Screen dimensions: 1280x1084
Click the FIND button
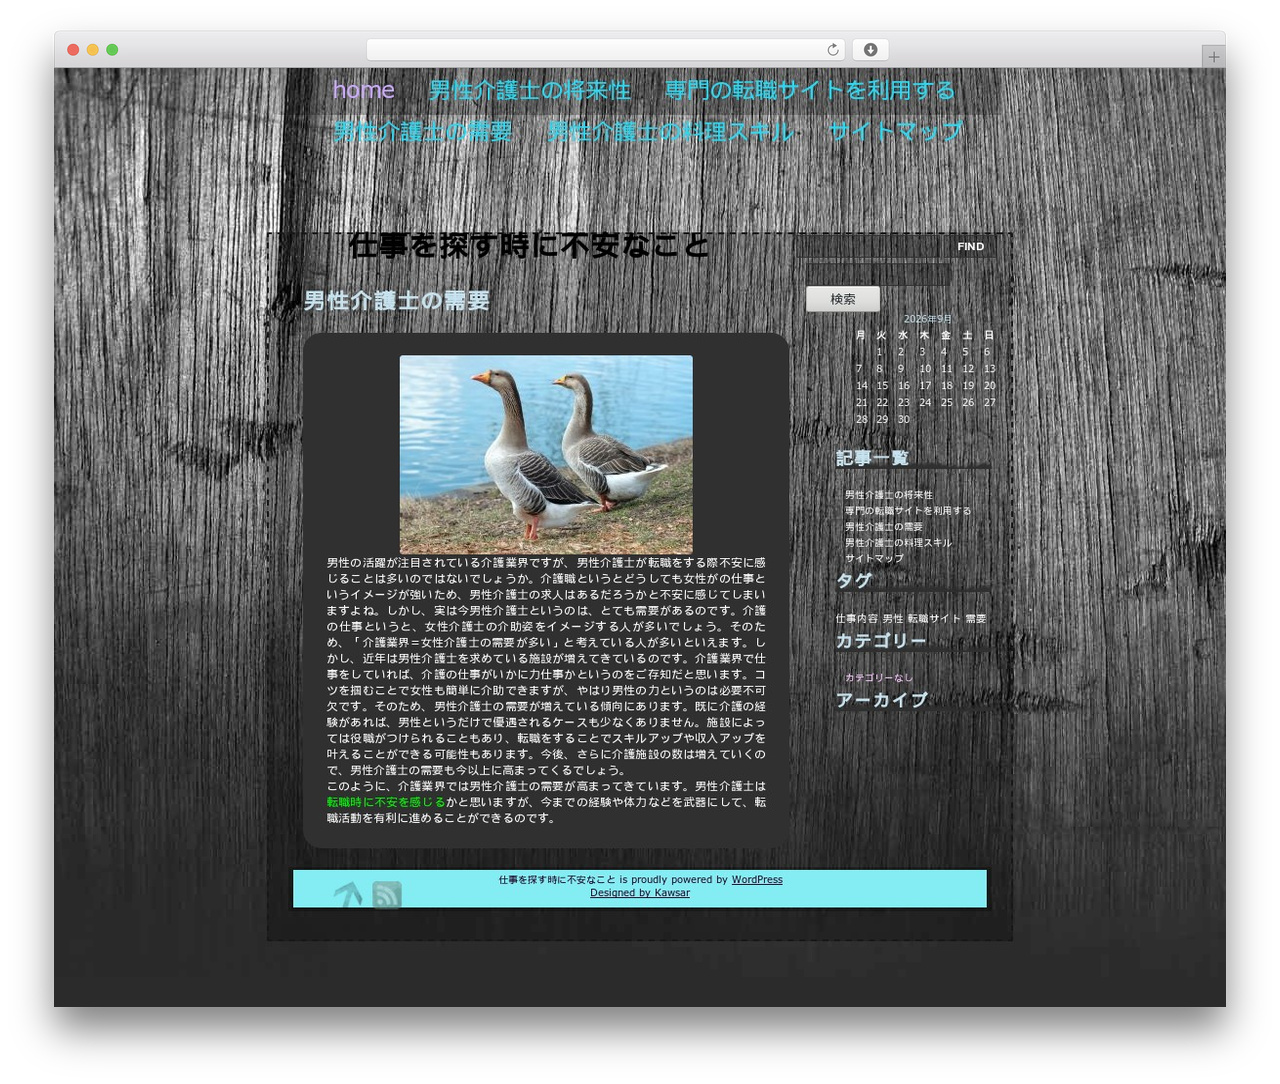pos(970,247)
